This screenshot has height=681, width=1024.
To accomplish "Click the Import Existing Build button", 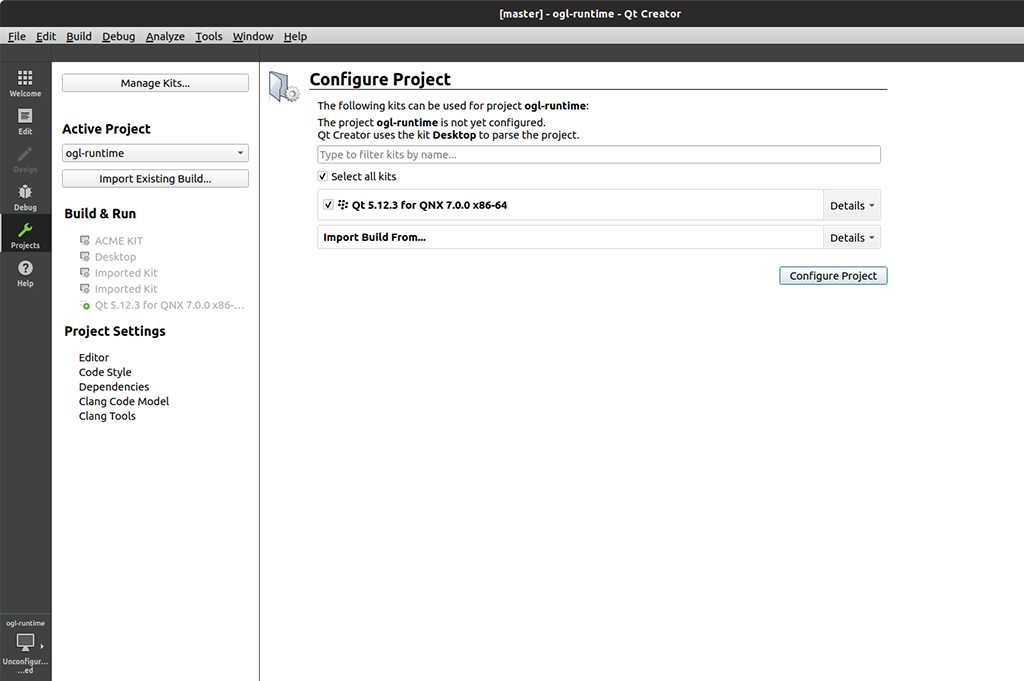I will coord(155,179).
